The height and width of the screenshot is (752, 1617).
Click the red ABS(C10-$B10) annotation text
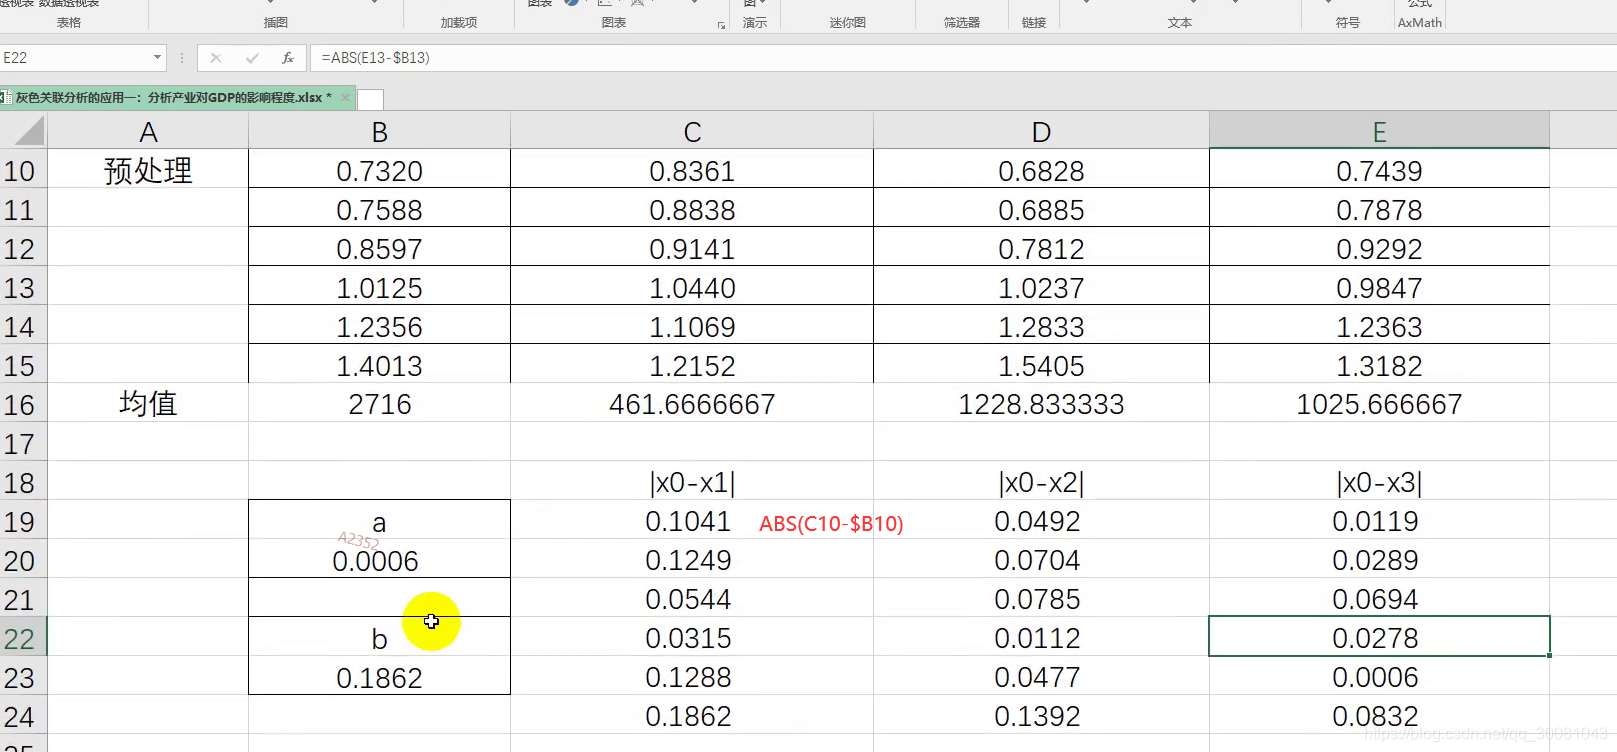[831, 524]
